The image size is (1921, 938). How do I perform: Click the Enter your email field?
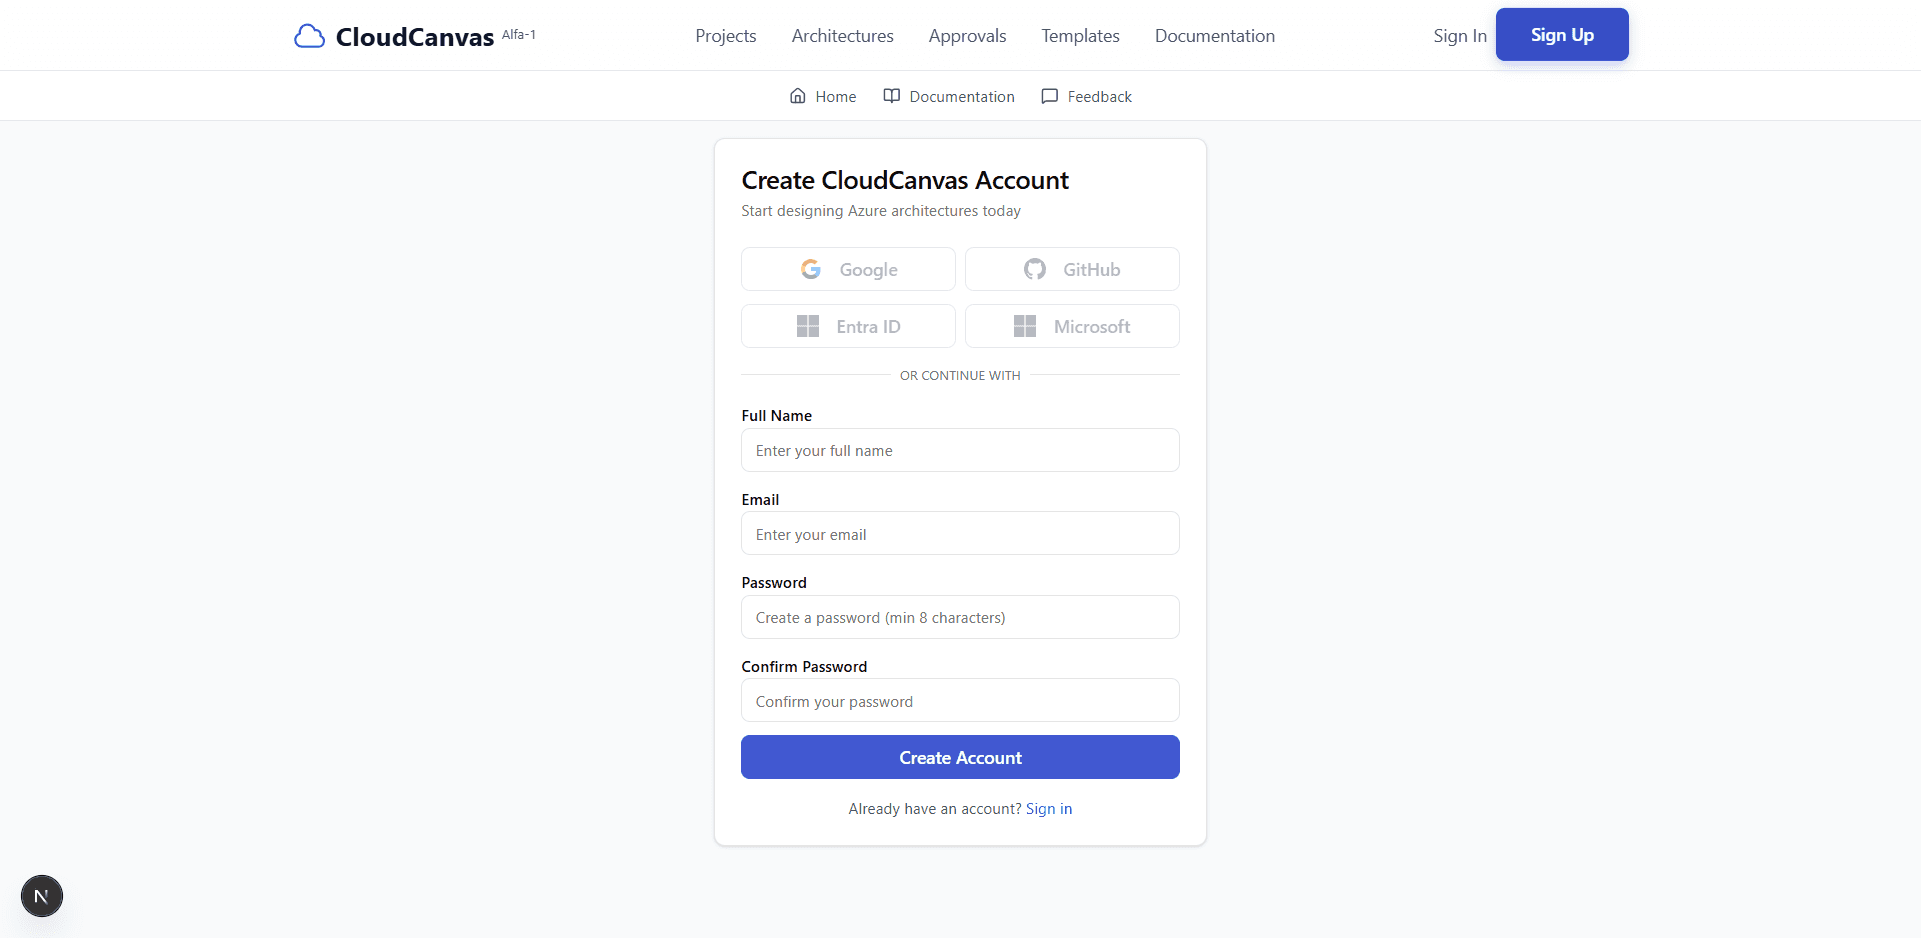[x=959, y=533]
